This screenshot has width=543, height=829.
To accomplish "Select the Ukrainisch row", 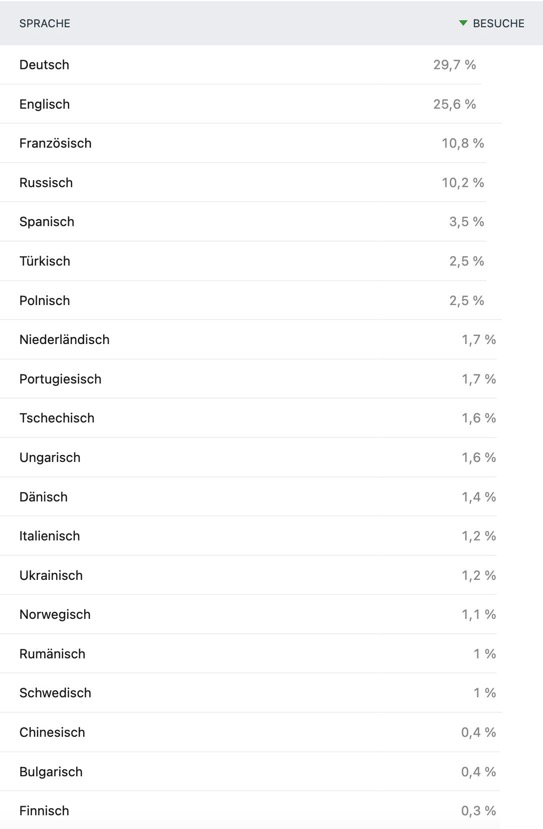I will pyautogui.click(x=271, y=575).
